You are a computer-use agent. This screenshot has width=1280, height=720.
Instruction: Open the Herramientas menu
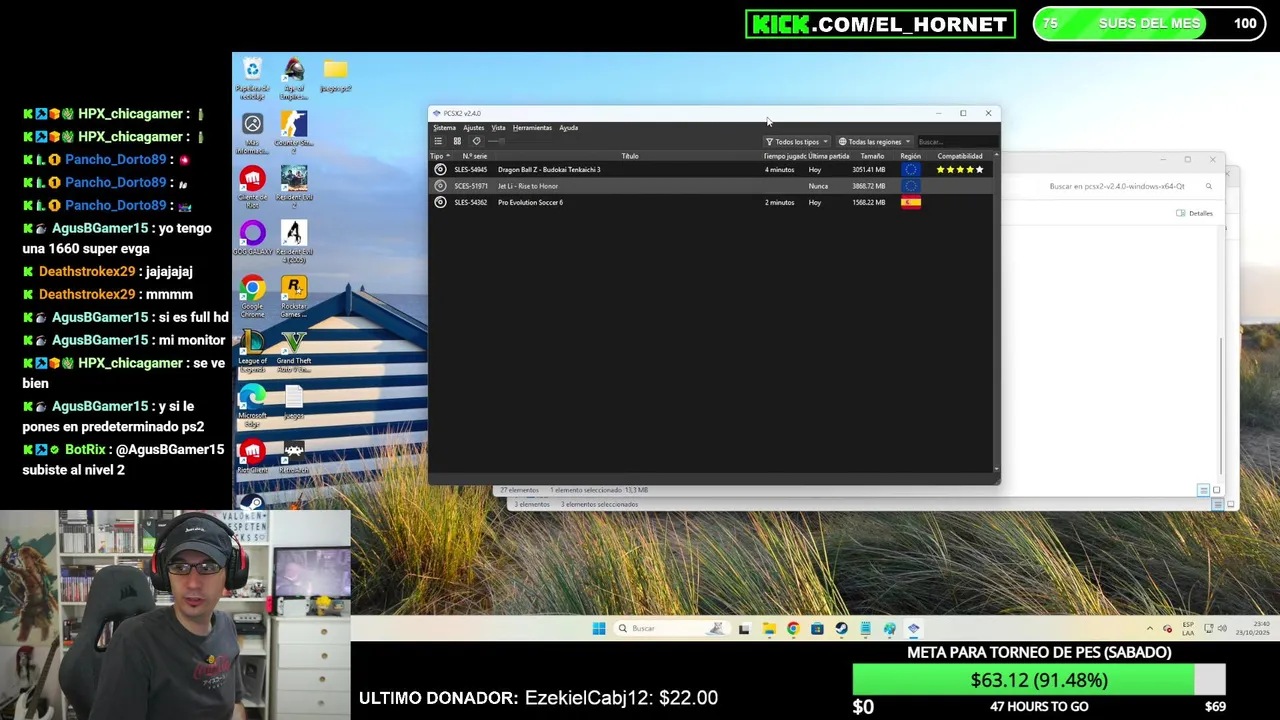[x=532, y=128]
